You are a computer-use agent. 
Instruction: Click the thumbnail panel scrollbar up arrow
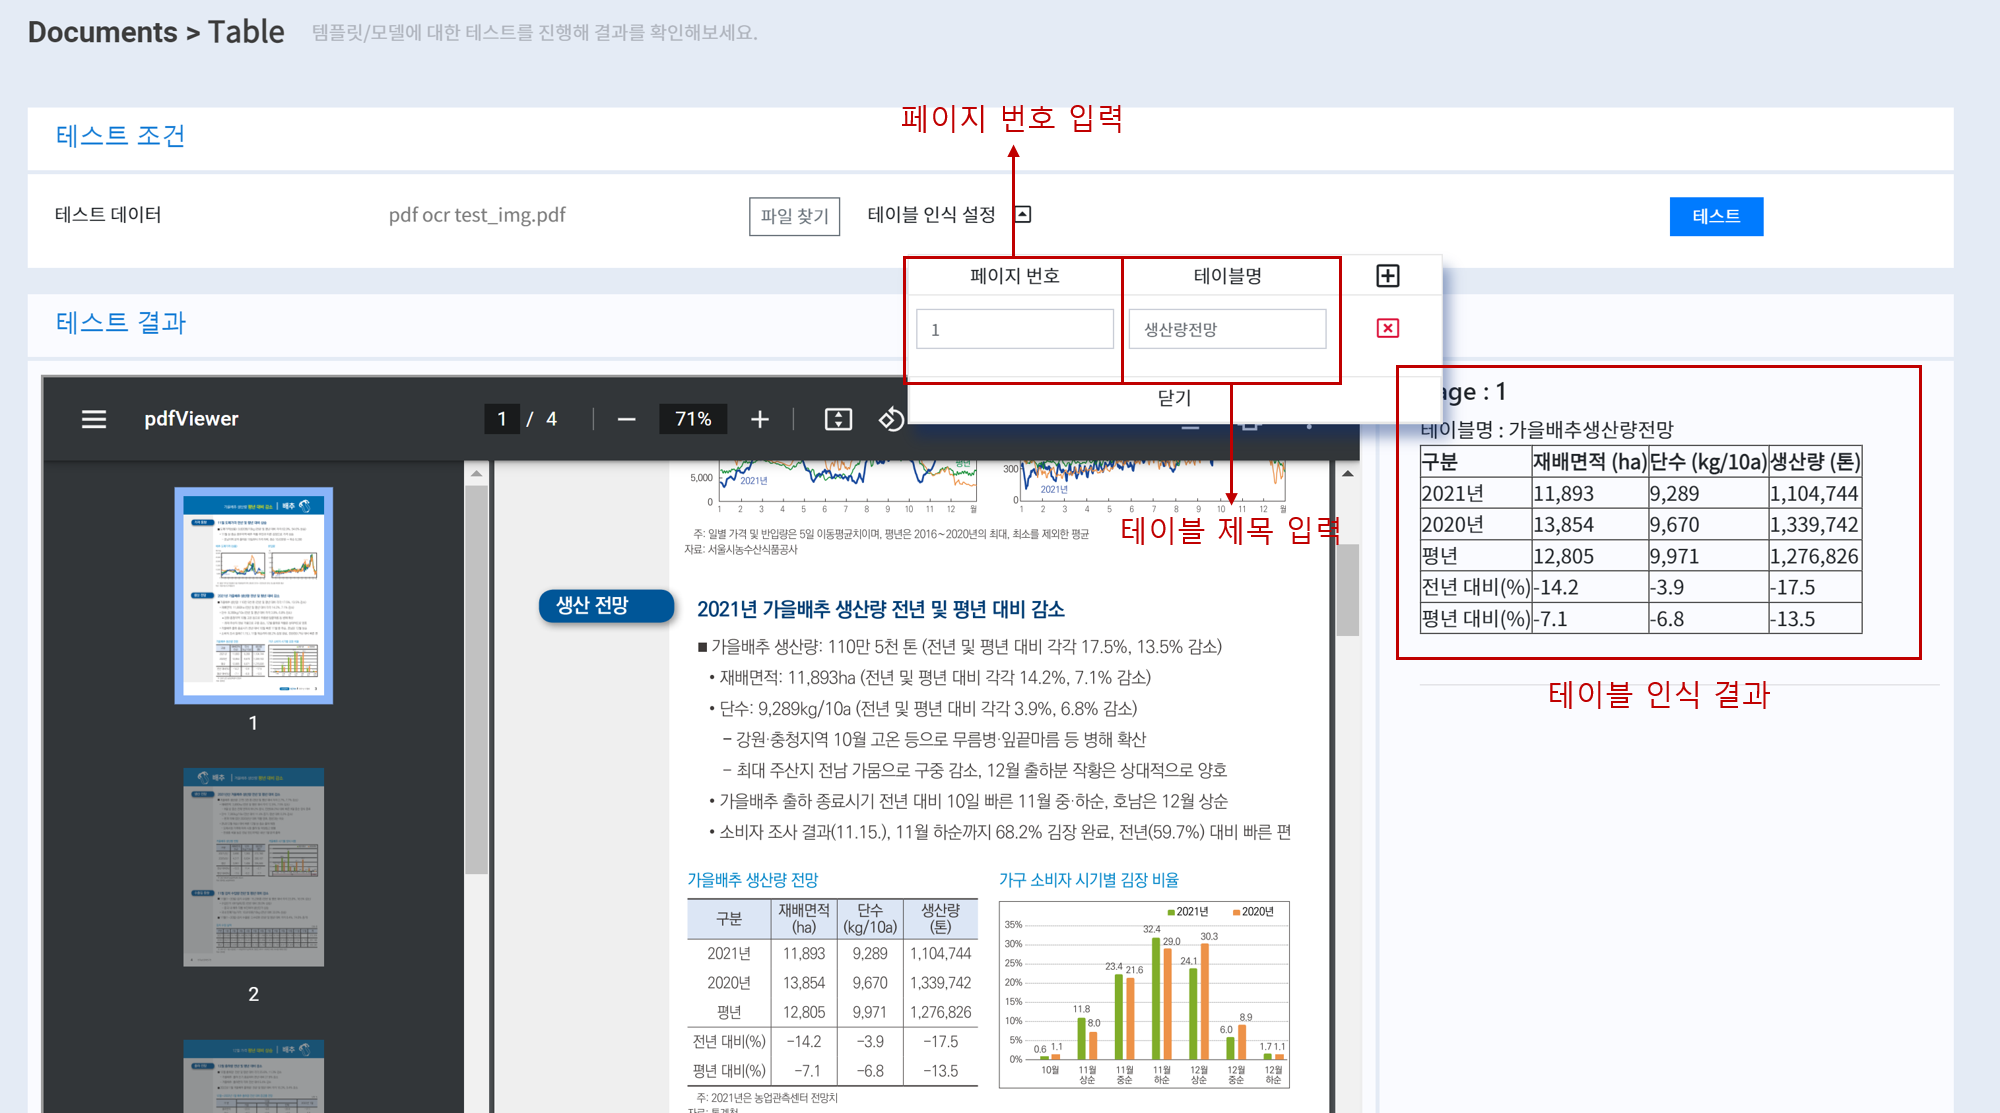[x=476, y=474]
